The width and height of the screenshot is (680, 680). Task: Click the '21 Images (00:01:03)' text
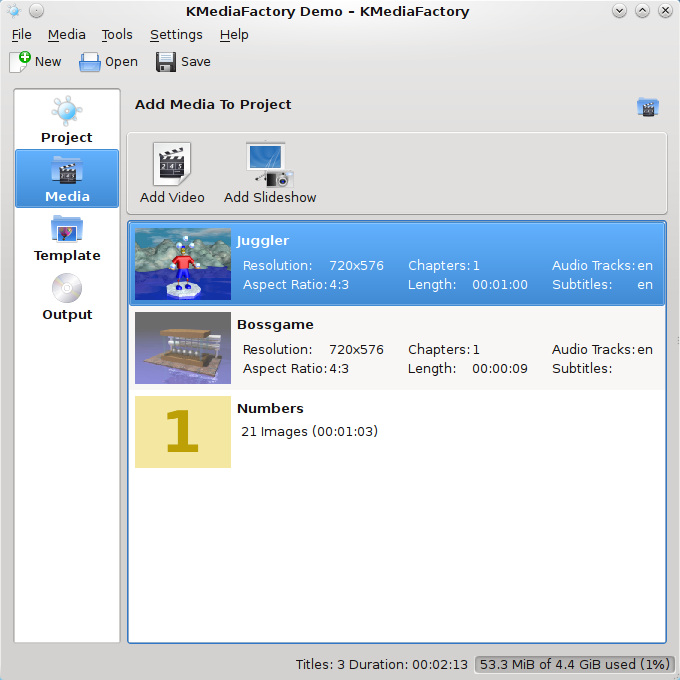pyautogui.click(x=310, y=432)
